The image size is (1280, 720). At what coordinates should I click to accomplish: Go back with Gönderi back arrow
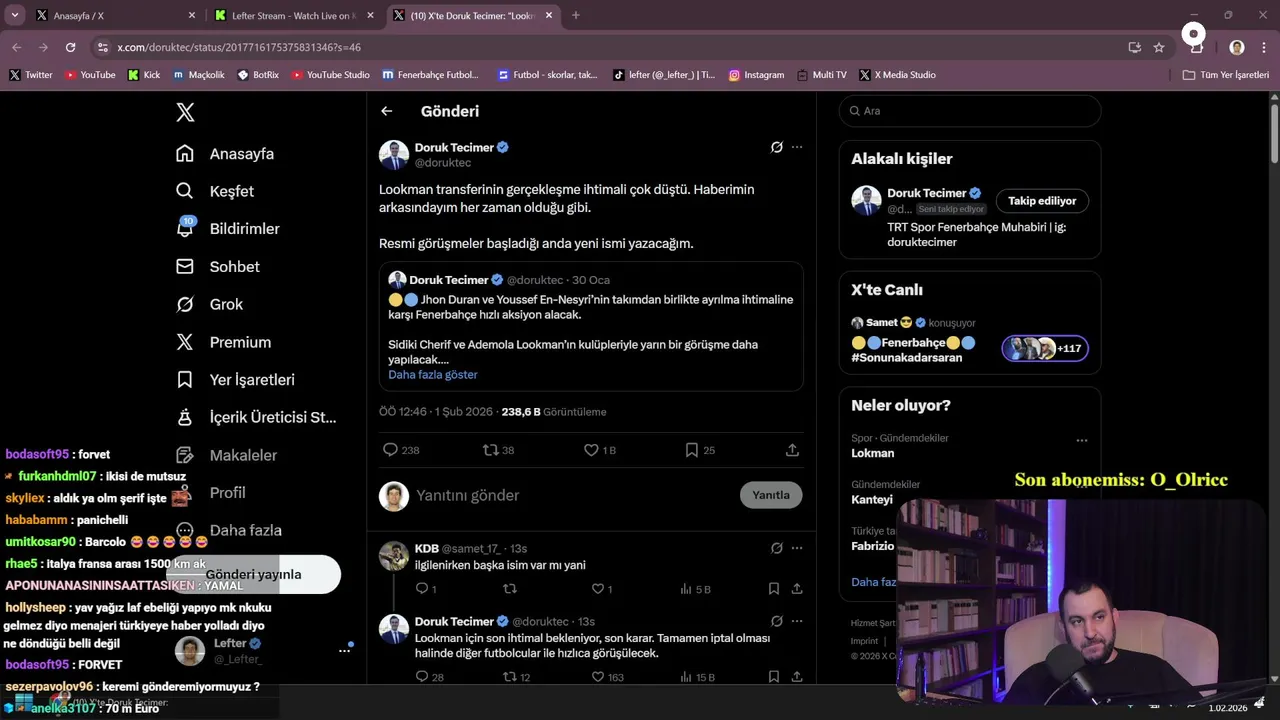pyautogui.click(x=387, y=111)
